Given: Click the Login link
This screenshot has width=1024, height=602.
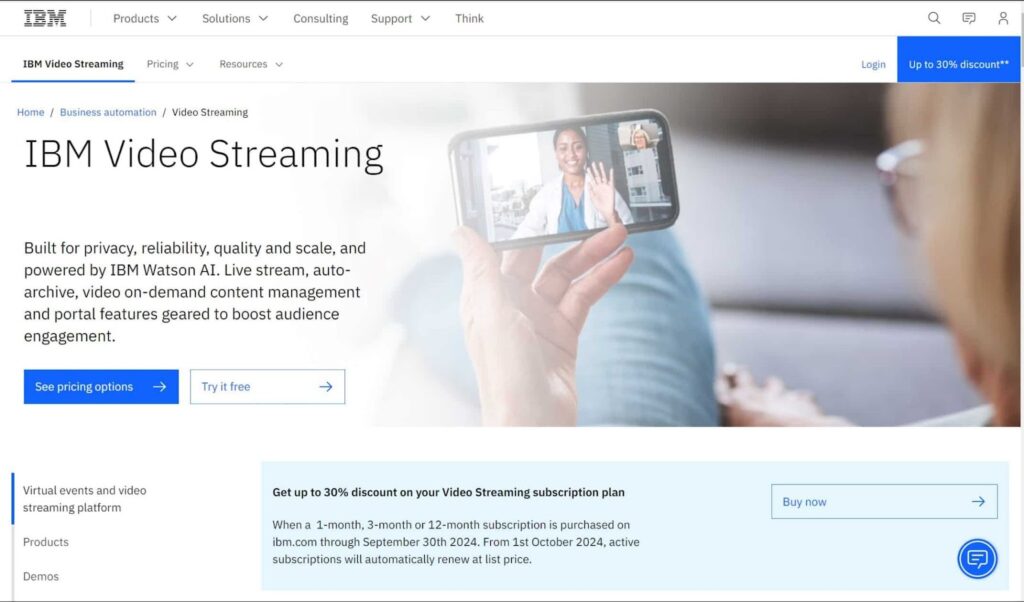Looking at the screenshot, I should point(873,64).
